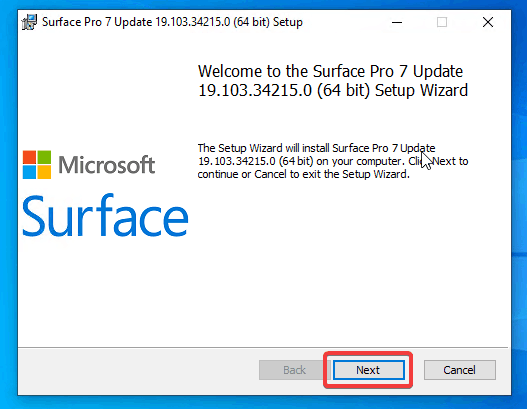
Task: Click the yellow square of the Microsoft logo
Action: coord(44,172)
